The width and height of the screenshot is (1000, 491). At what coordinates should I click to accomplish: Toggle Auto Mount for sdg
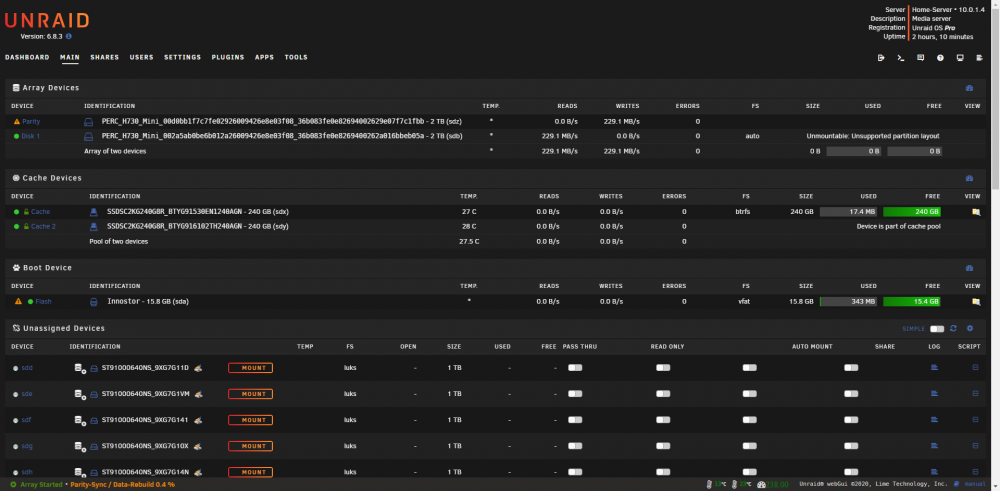click(749, 446)
